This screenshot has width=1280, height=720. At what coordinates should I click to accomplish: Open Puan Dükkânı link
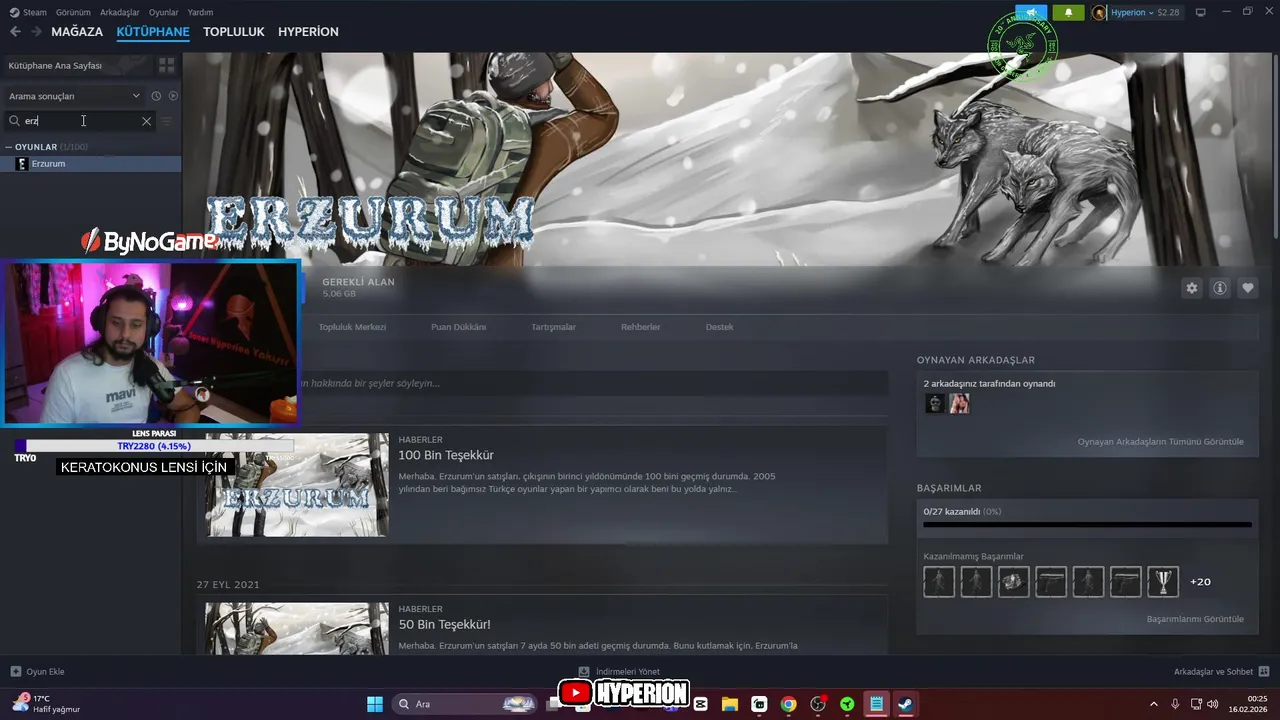coord(458,327)
